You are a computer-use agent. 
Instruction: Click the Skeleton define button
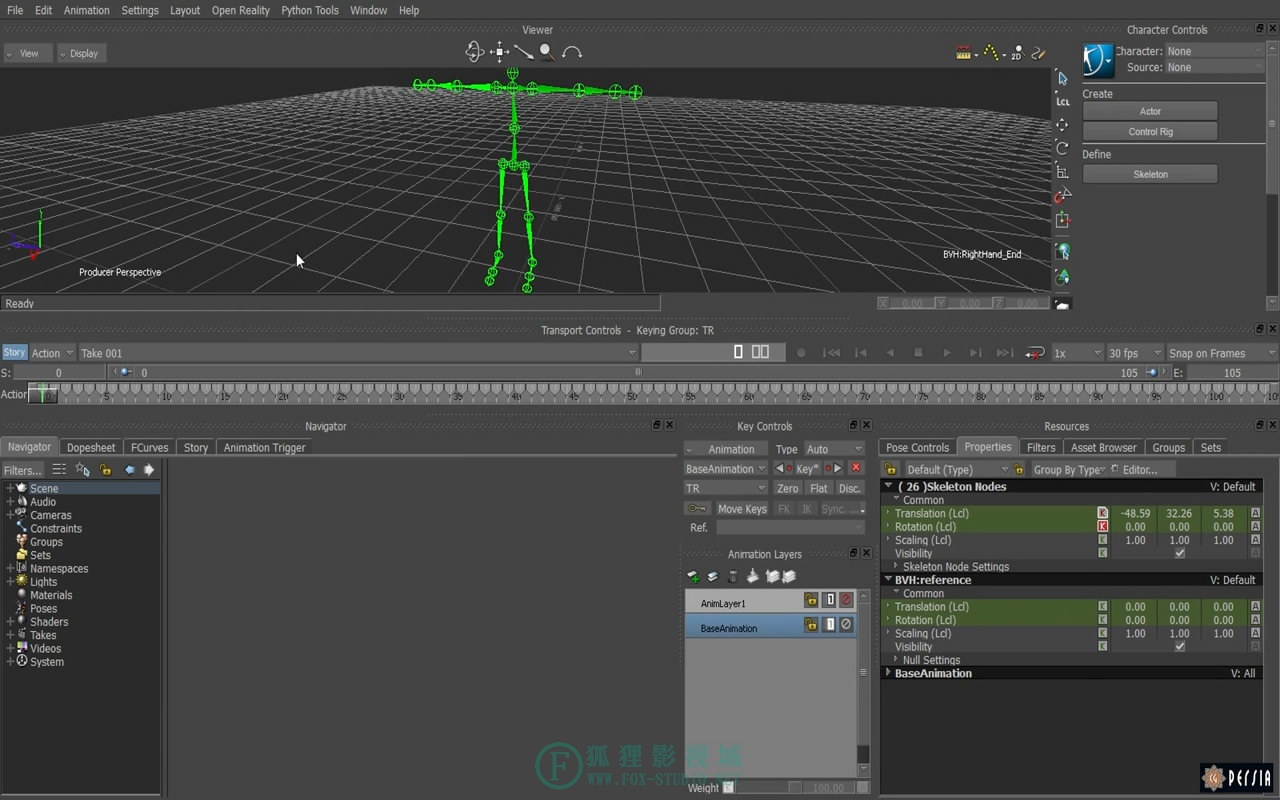1150,174
